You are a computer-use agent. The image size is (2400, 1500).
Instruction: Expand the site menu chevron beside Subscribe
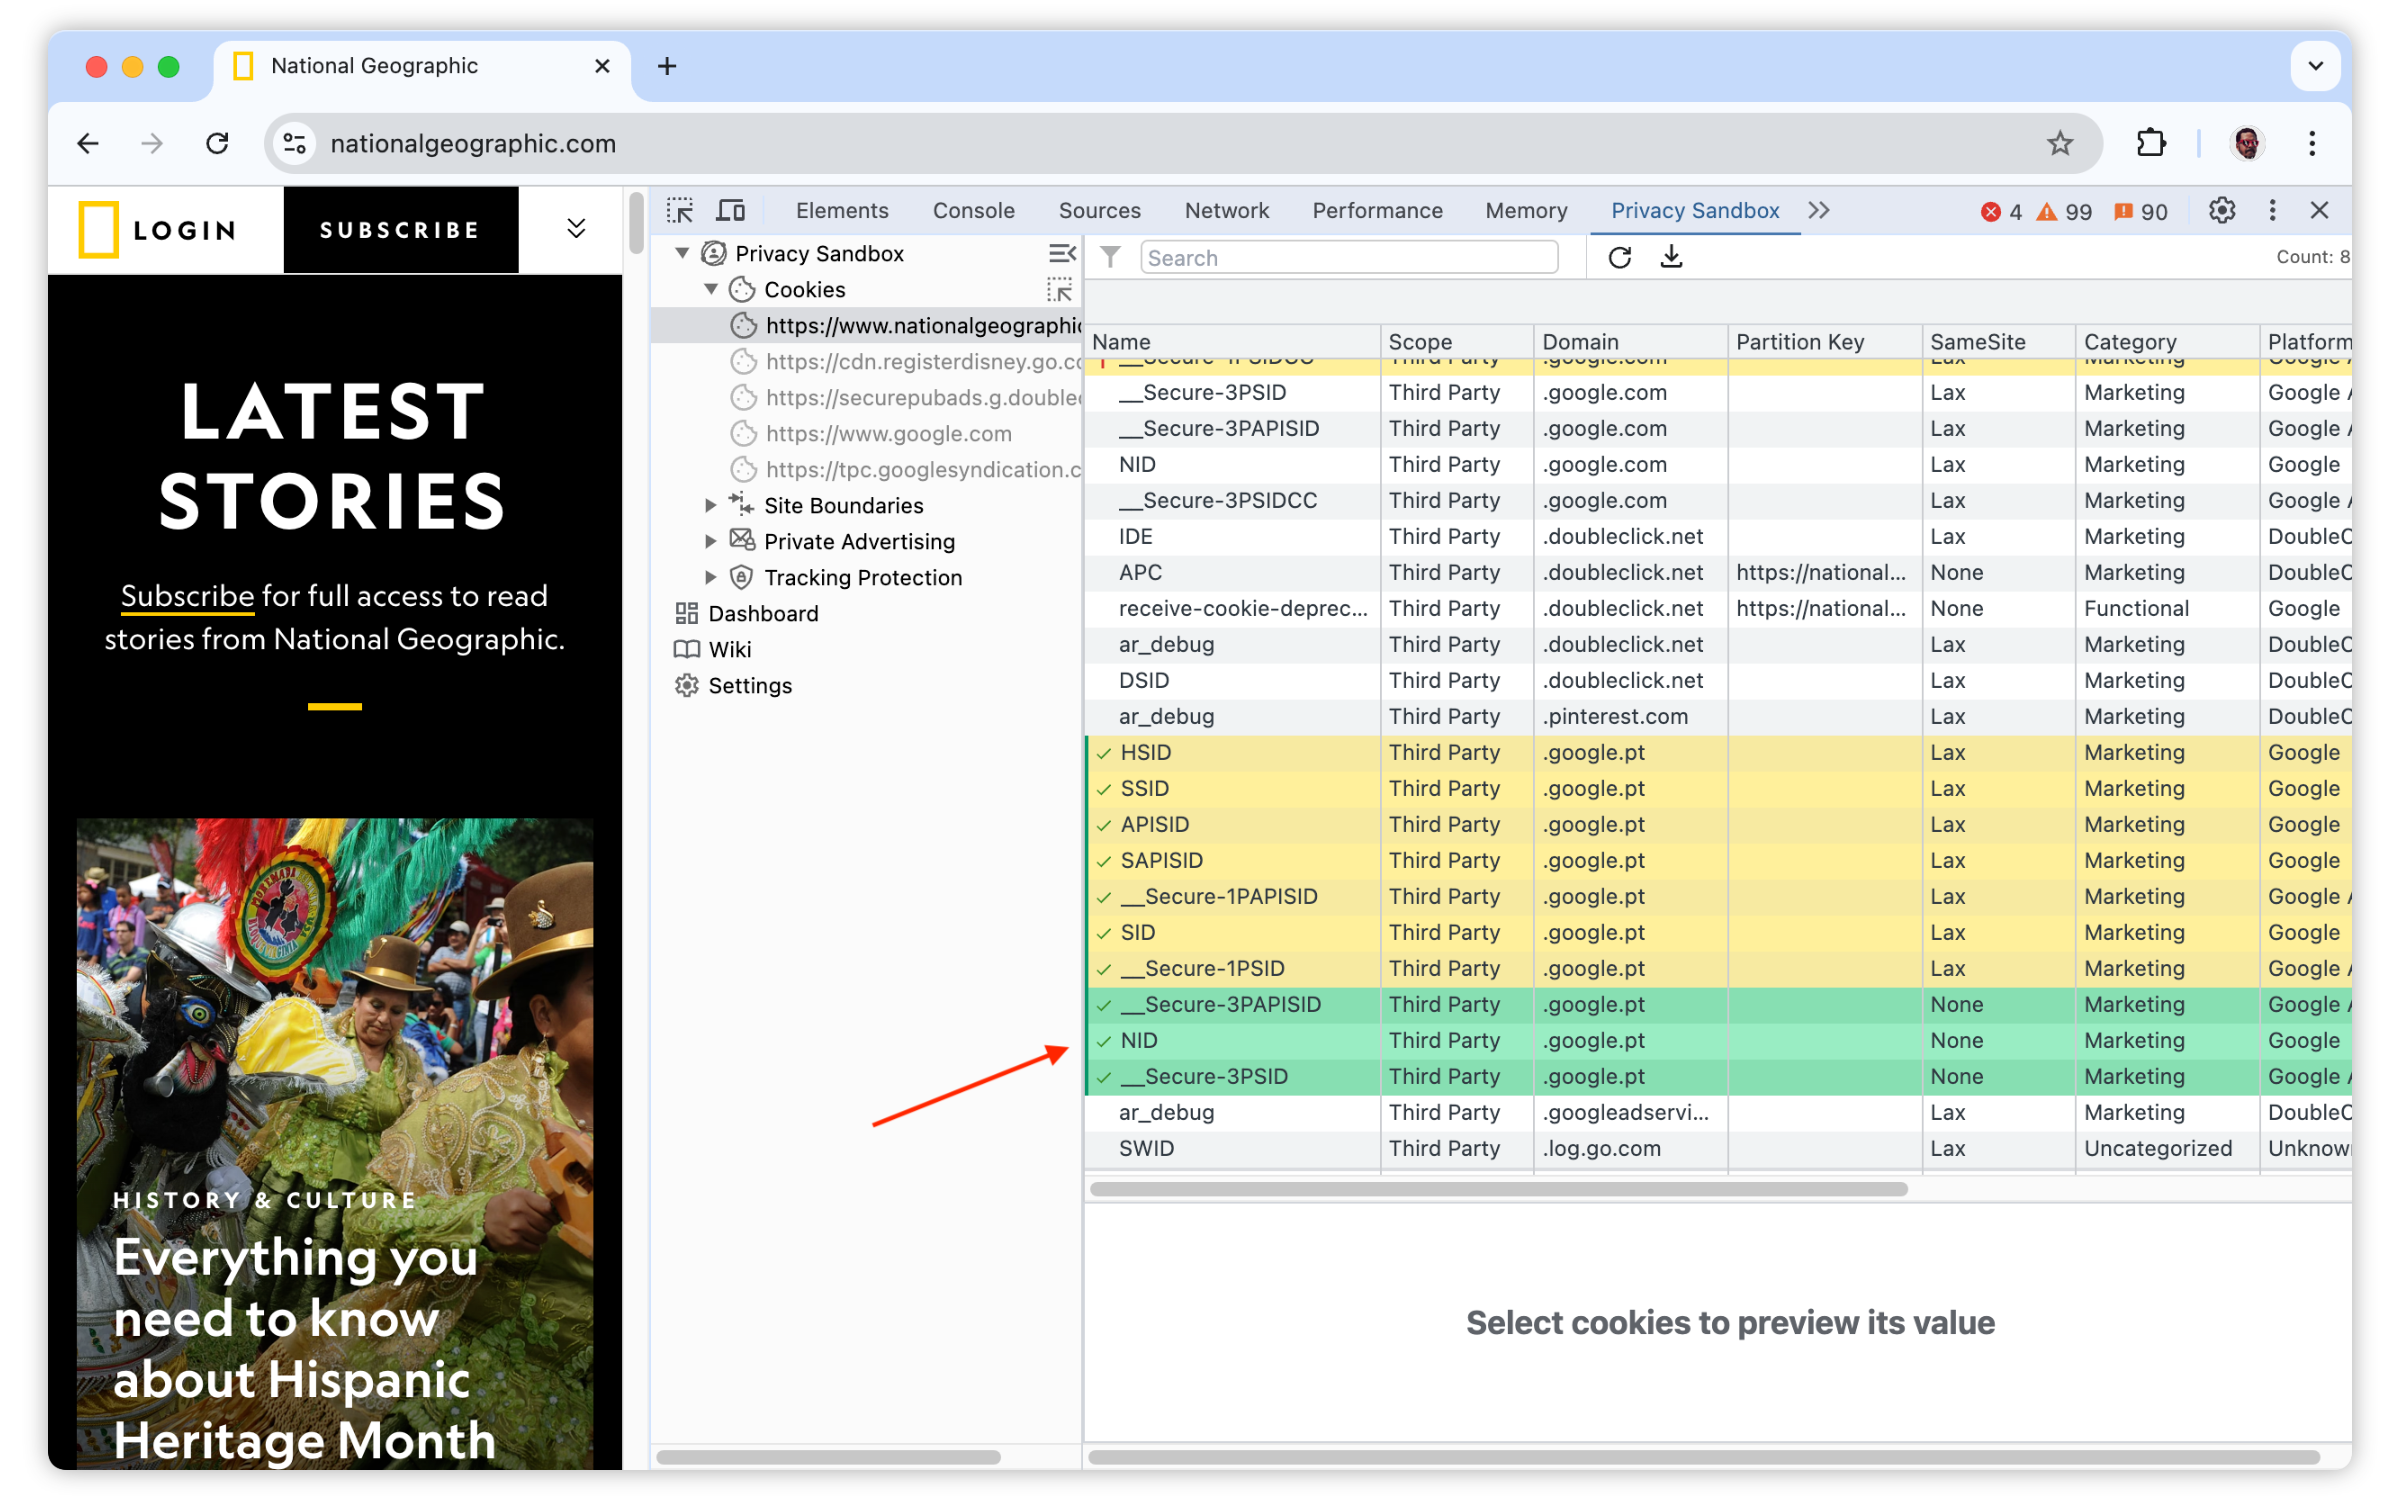coord(576,228)
